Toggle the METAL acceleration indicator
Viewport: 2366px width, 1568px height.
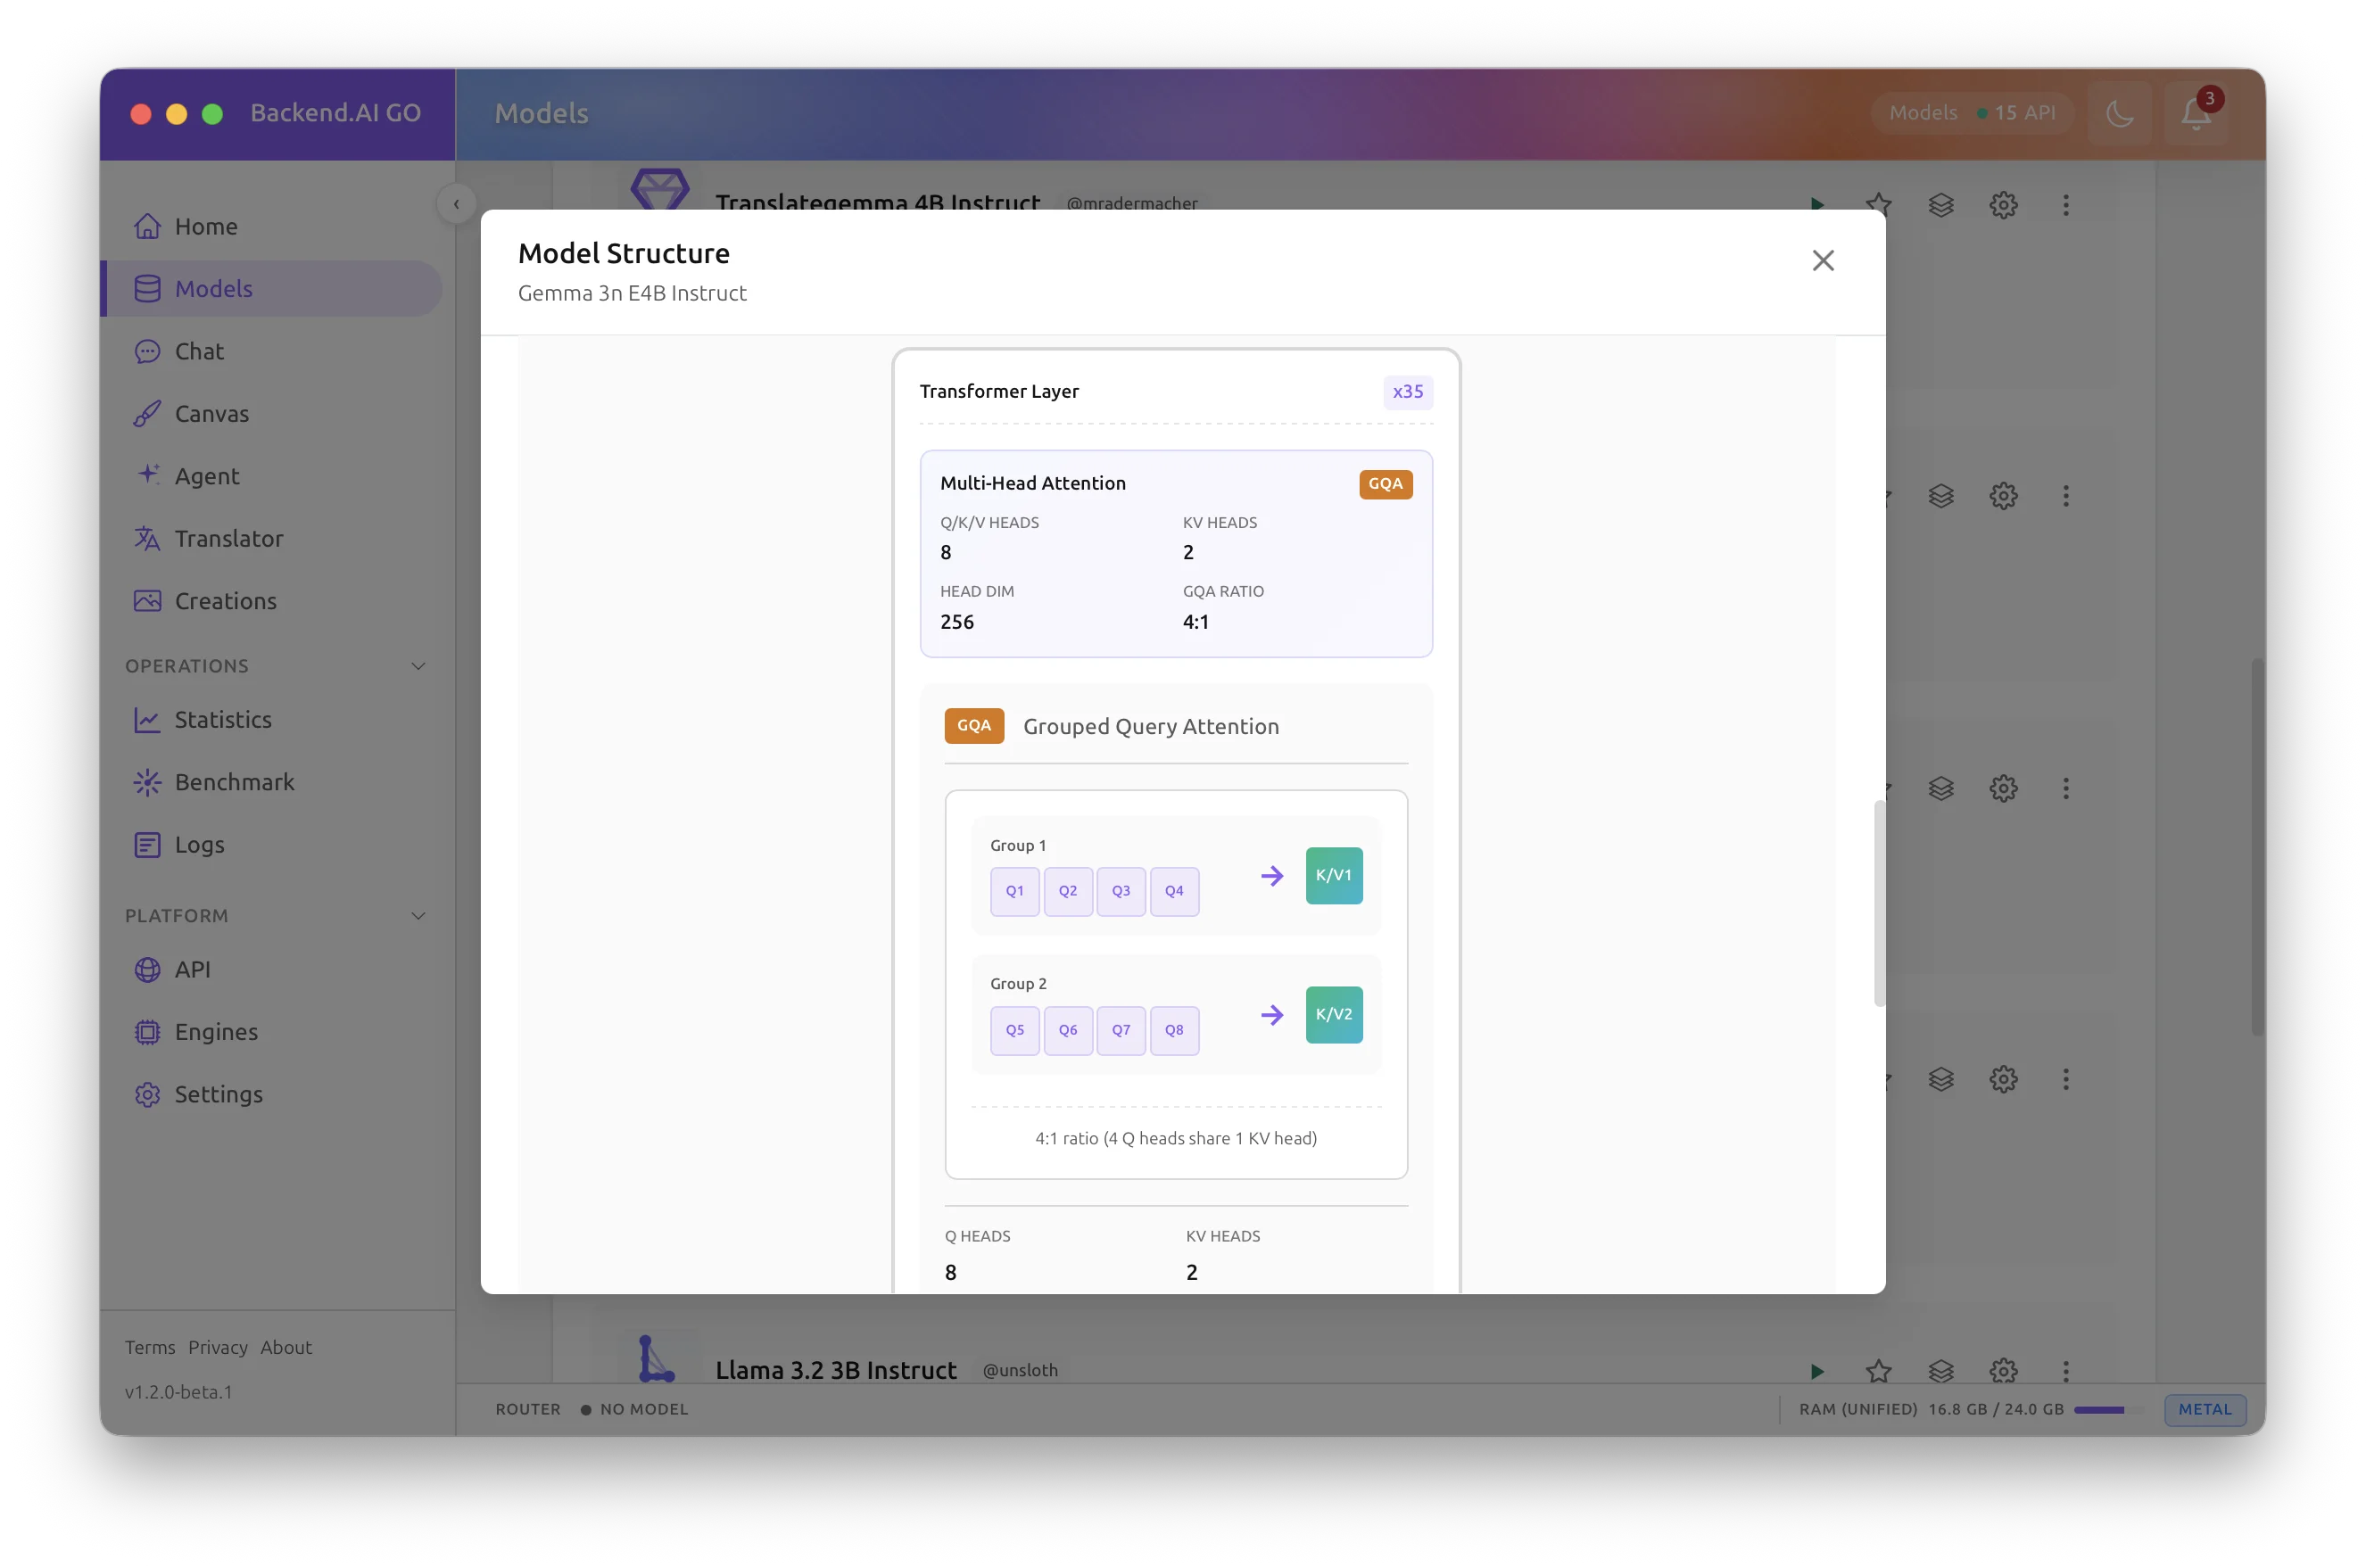point(2204,1409)
